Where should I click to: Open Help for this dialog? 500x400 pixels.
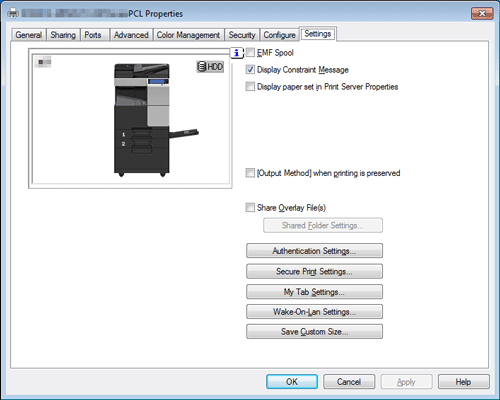464,382
